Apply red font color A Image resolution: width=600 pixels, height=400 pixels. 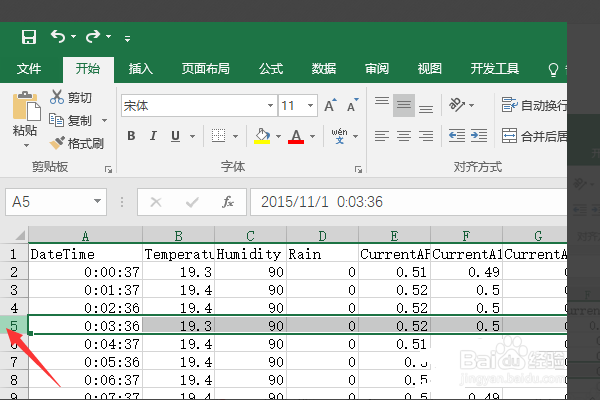296,136
